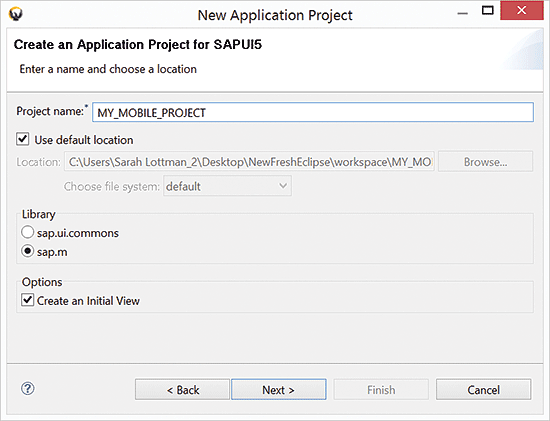Click the Create an Application Project heading
This screenshot has height=421, width=550.
tap(138, 45)
